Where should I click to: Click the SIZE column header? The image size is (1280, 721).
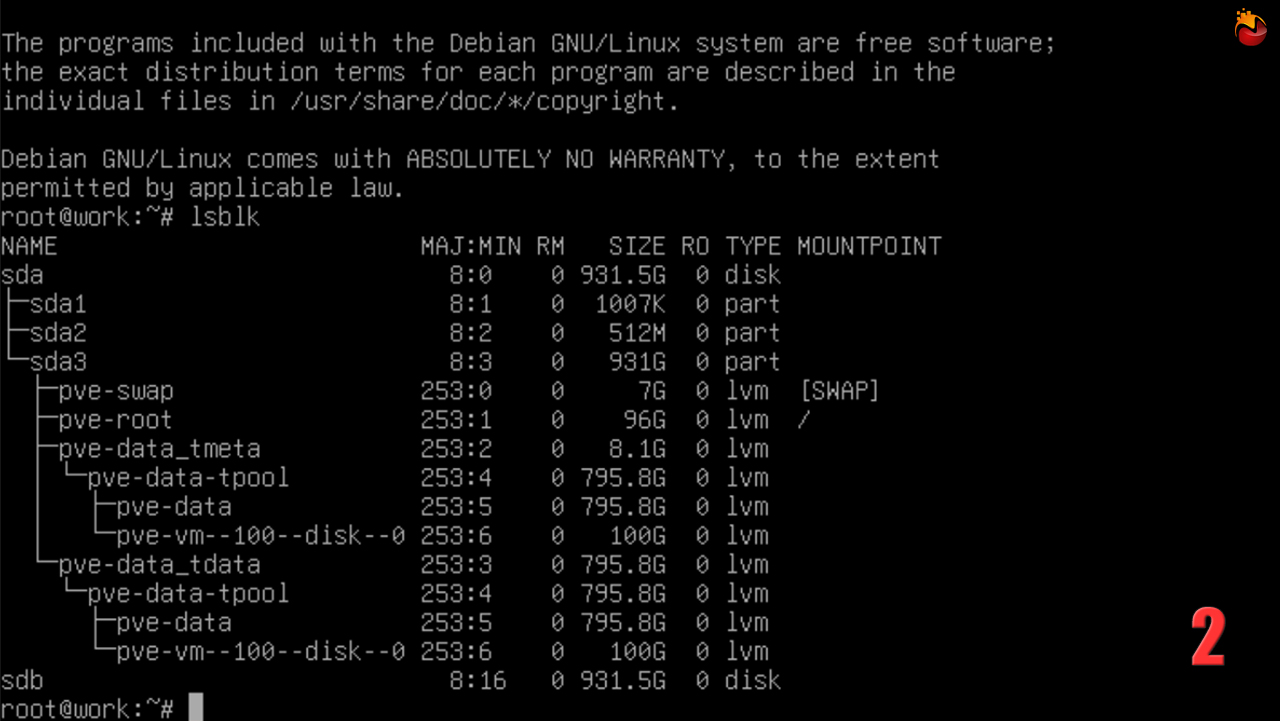tap(637, 246)
